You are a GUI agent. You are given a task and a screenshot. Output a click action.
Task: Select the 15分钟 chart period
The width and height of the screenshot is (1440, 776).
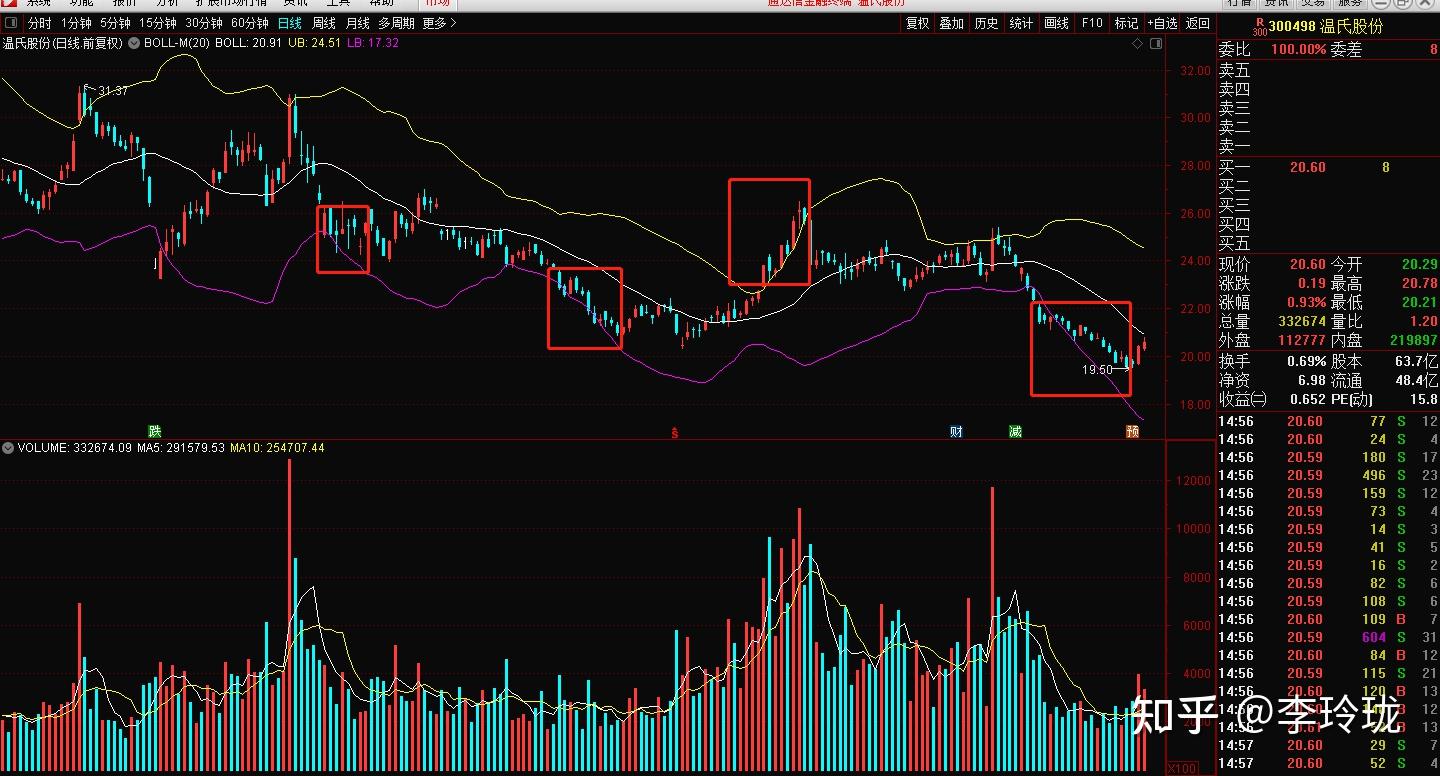tap(158, 23)
